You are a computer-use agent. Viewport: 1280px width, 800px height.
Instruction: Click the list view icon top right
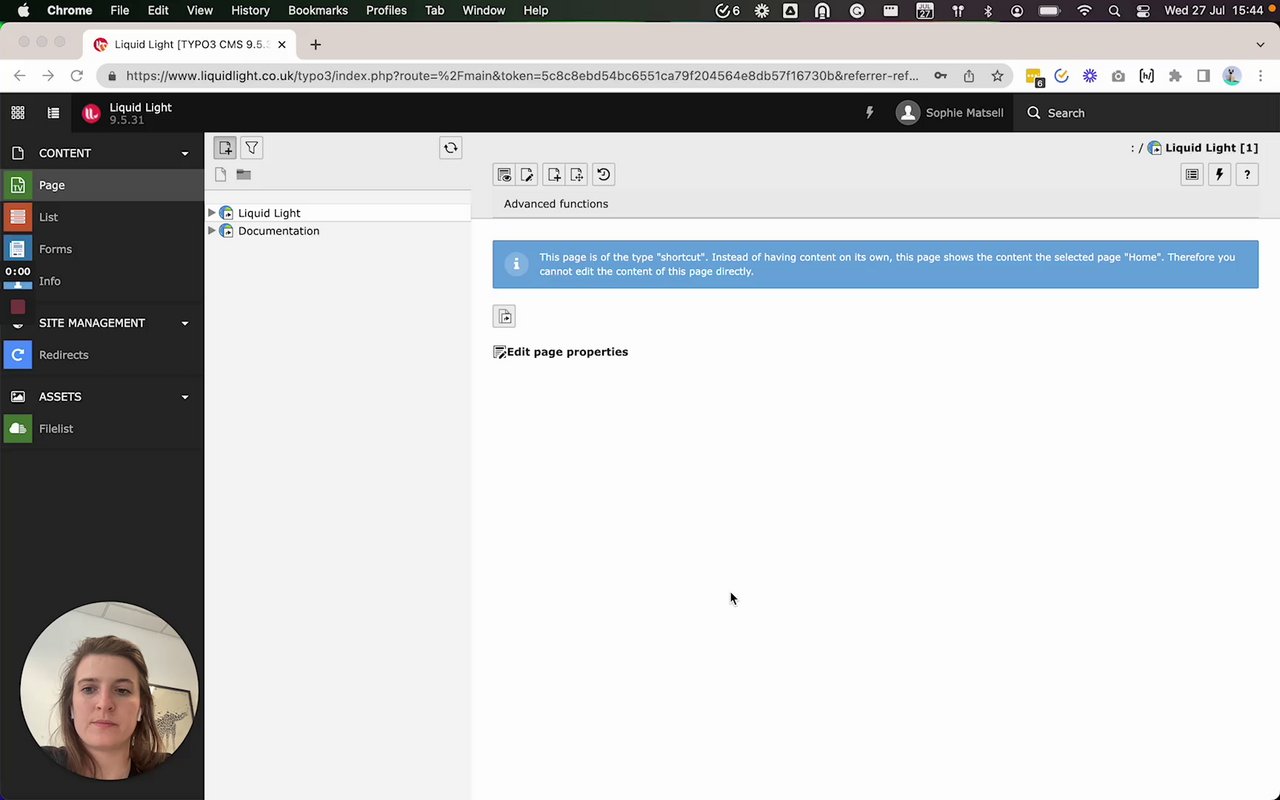pyautogui.click(x=1192, y=175)
